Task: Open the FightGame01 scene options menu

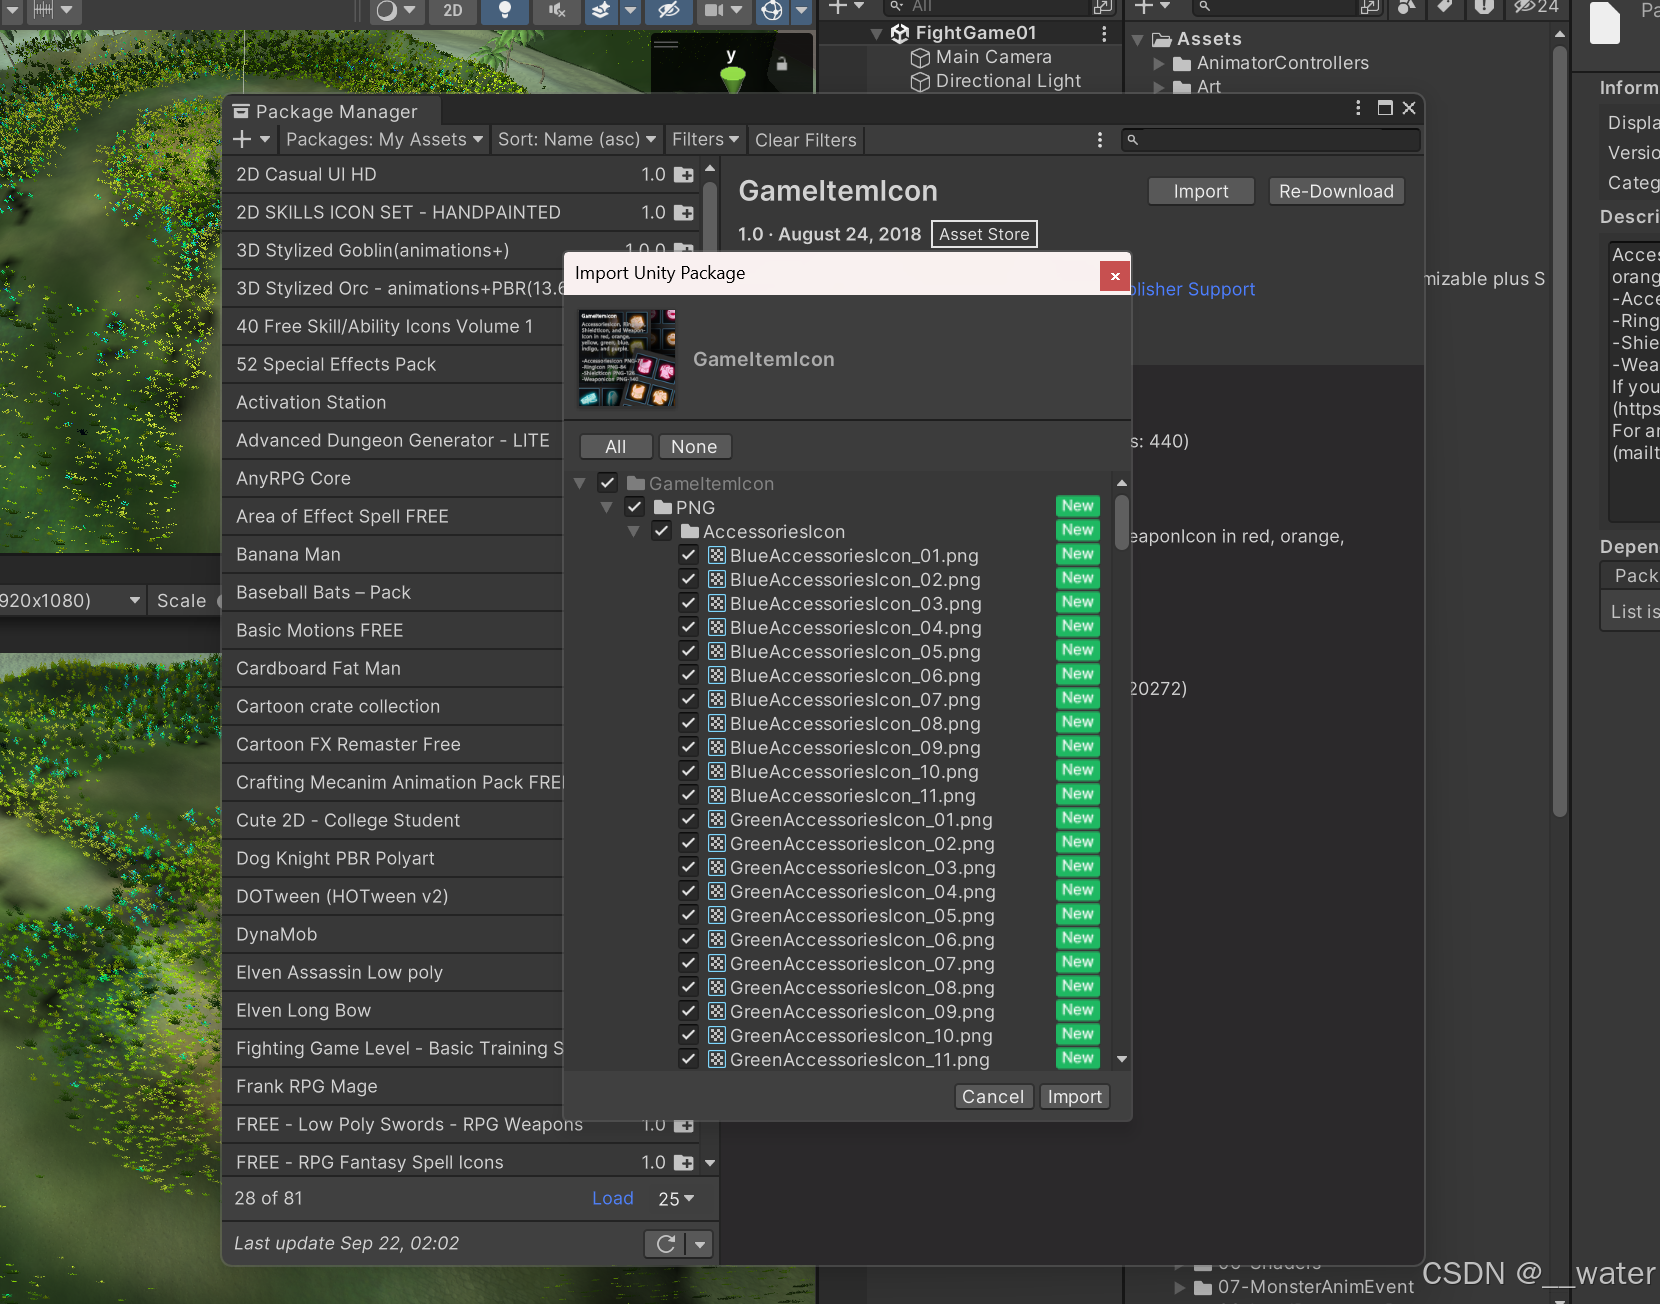Action: click(1104, 33)
